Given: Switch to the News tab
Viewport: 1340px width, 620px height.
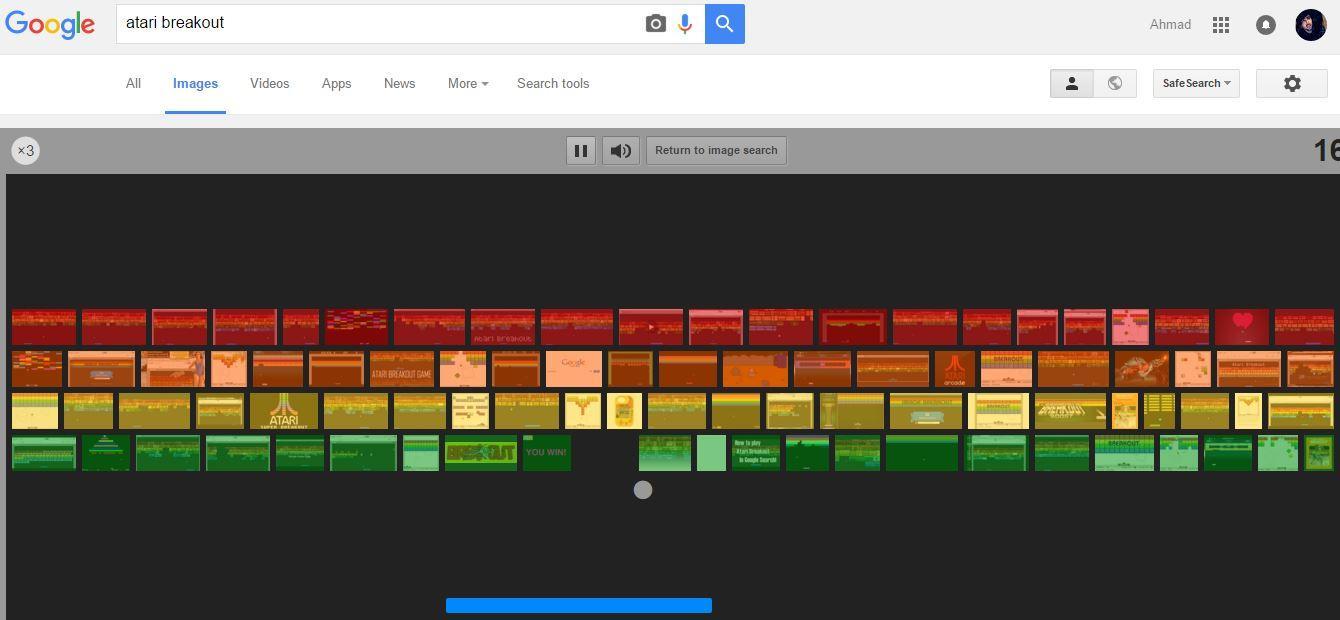Looking at the screenshot, I should (x=399, y=84).
